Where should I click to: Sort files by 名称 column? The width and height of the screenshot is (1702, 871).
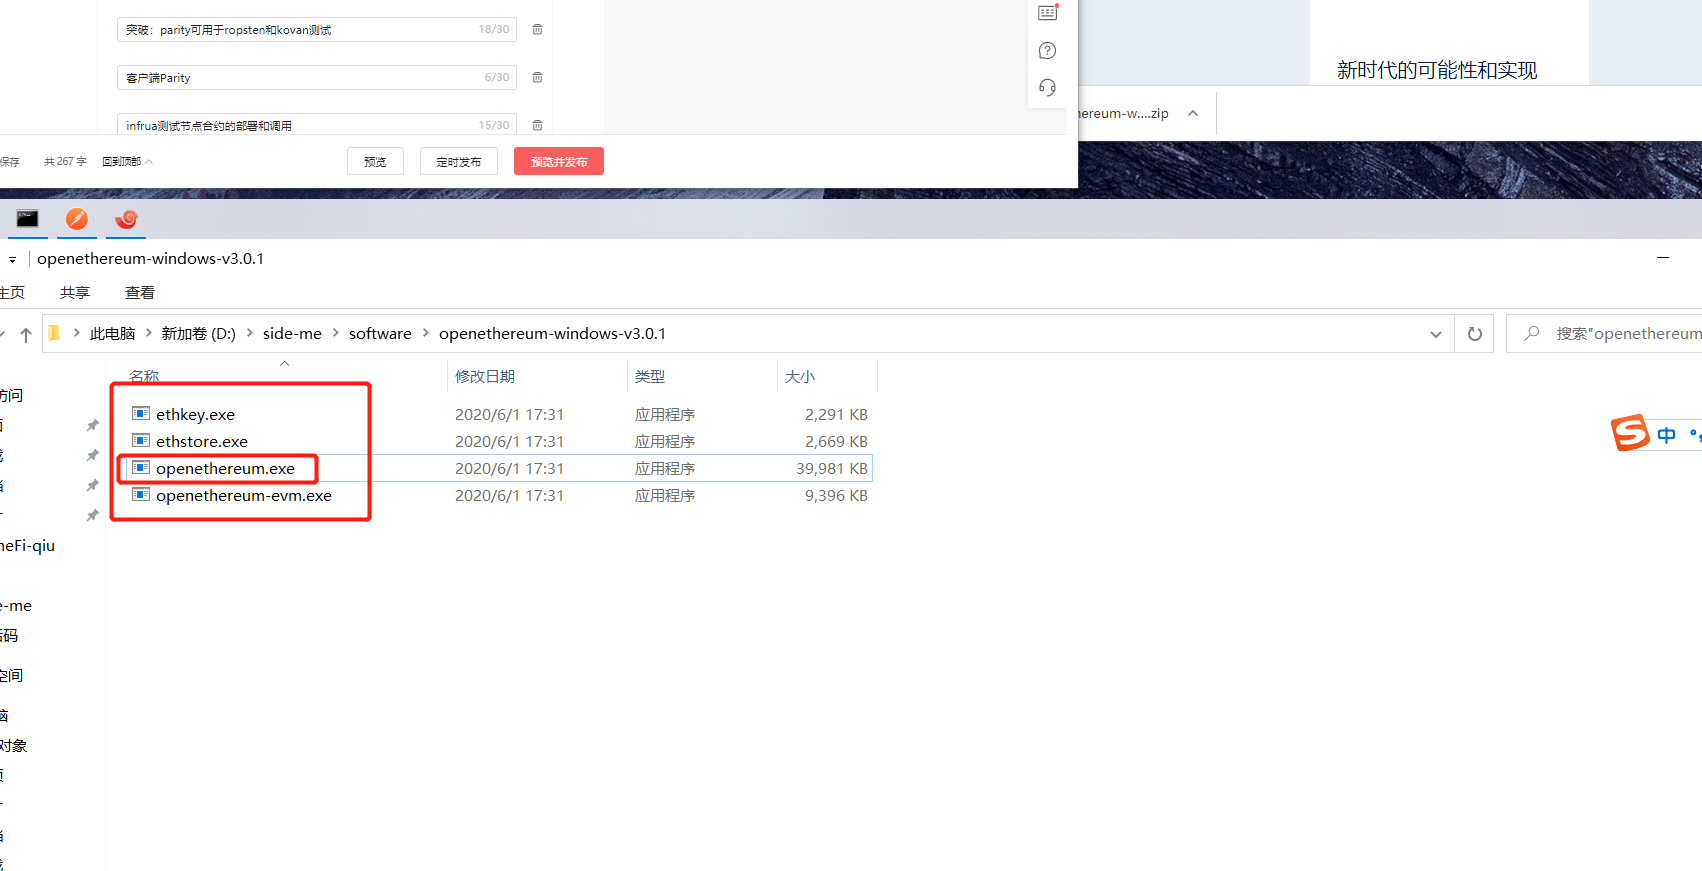point(144,376)
